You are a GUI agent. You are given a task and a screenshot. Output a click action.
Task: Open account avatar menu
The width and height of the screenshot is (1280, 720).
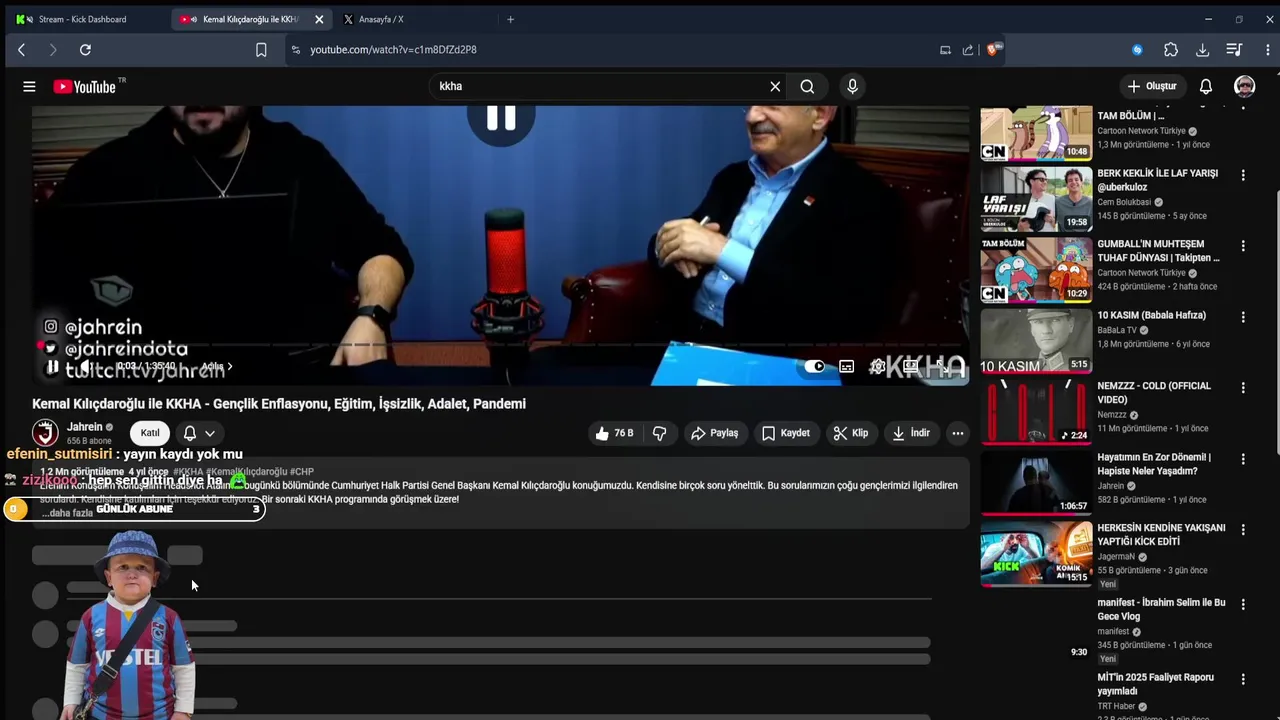[1244, 86]
